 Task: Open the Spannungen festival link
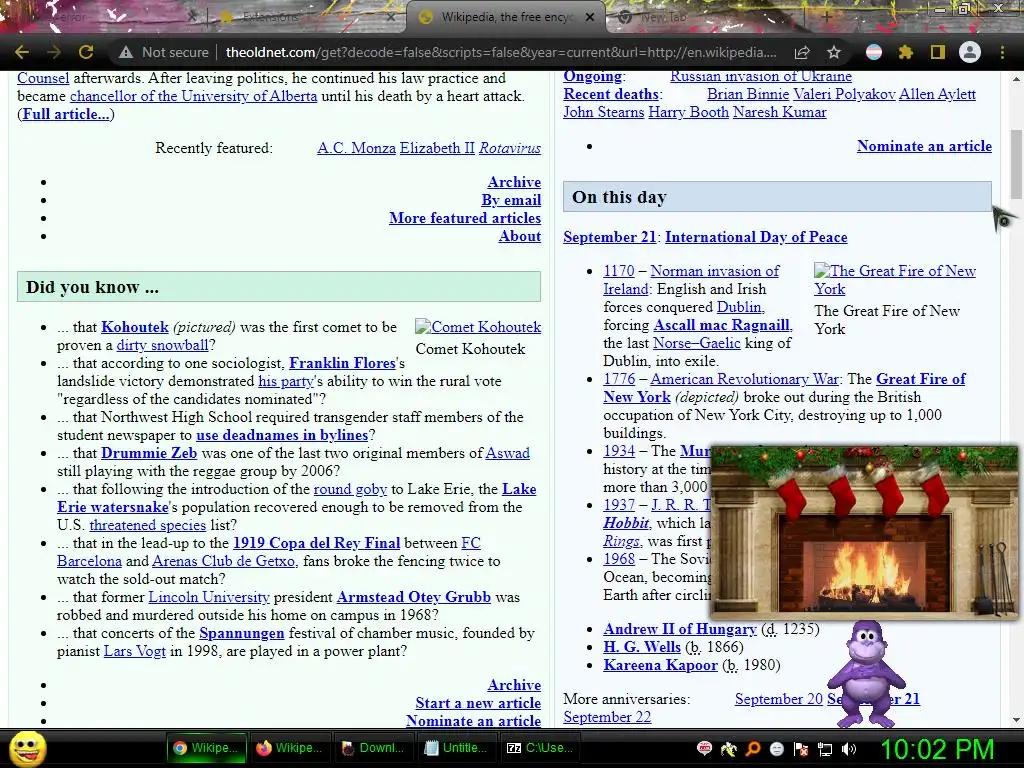coord(242,633)
